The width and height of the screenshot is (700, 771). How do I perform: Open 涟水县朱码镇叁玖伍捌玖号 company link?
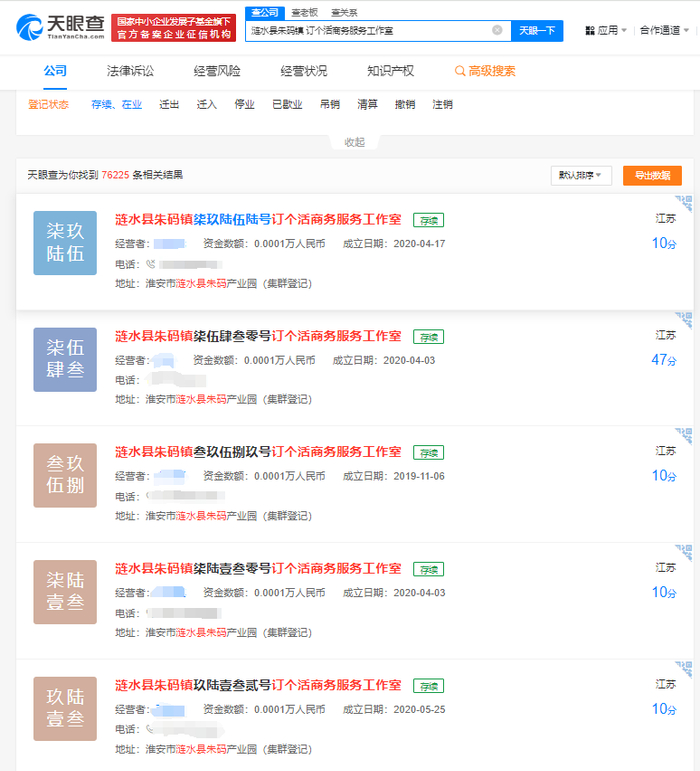[x=258, y=451]
